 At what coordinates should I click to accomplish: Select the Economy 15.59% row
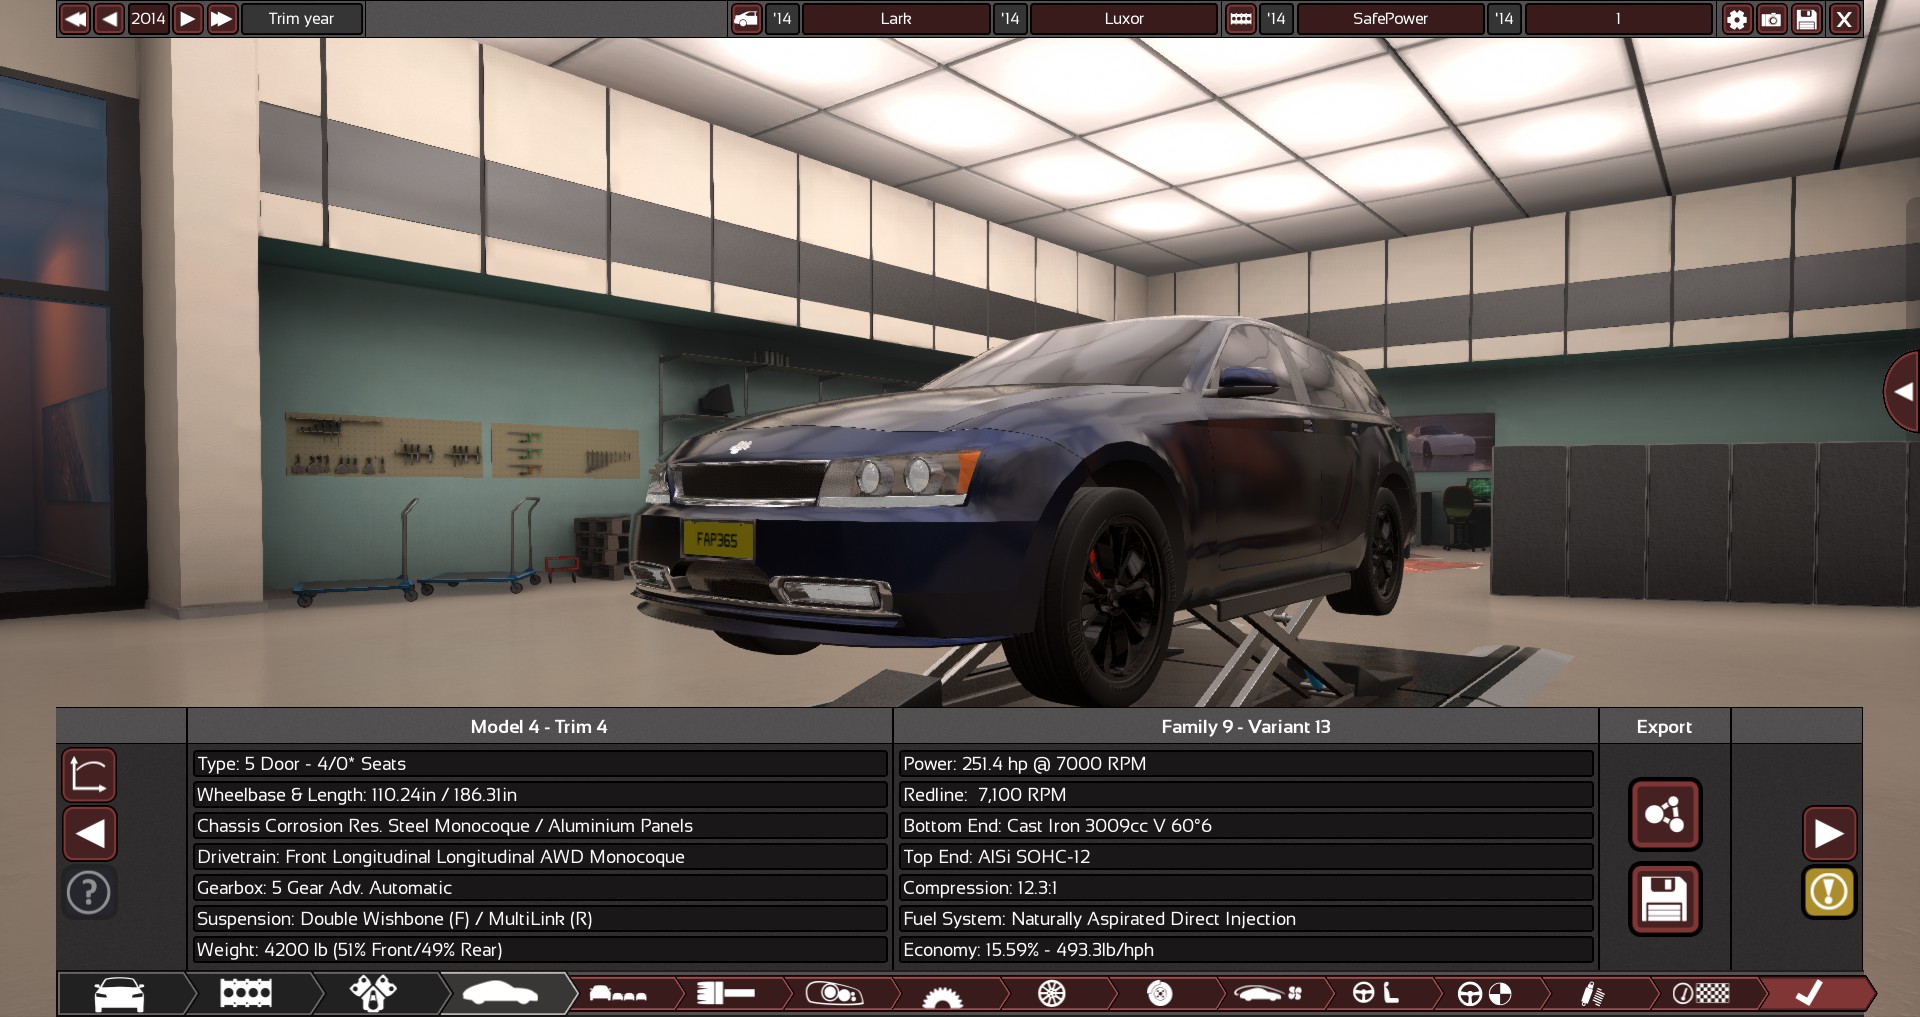pos(1246,950)
